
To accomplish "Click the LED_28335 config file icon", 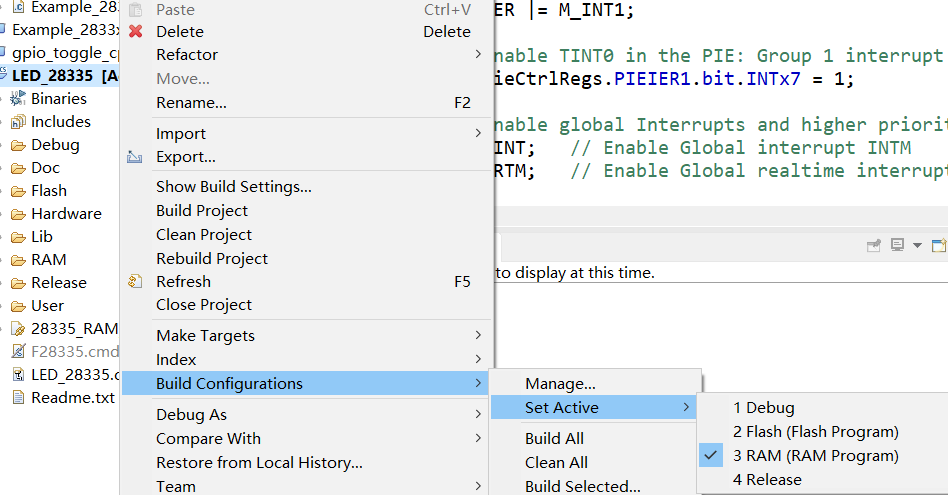I will [19, 375].
